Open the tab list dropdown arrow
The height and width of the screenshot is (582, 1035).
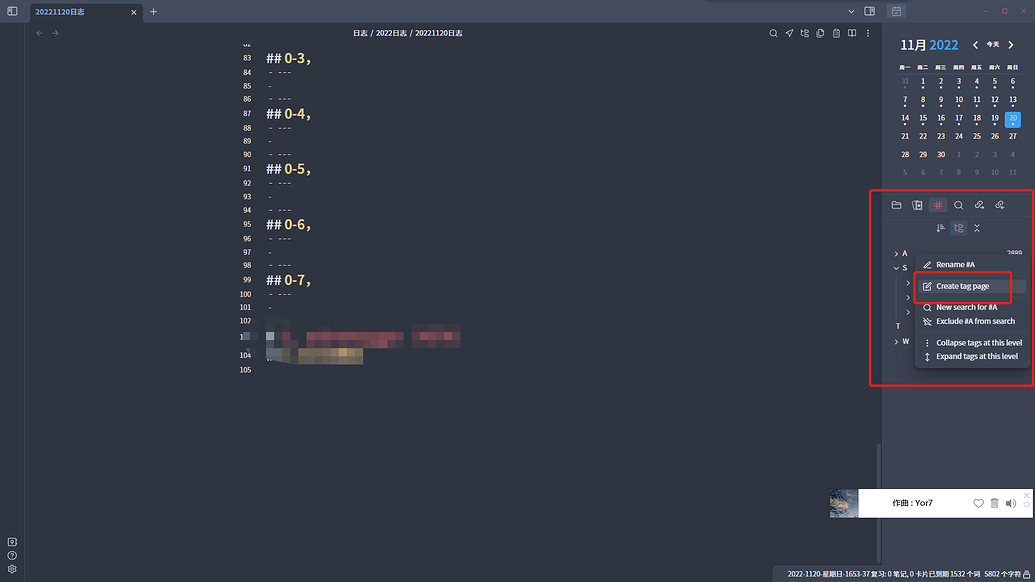851,11
